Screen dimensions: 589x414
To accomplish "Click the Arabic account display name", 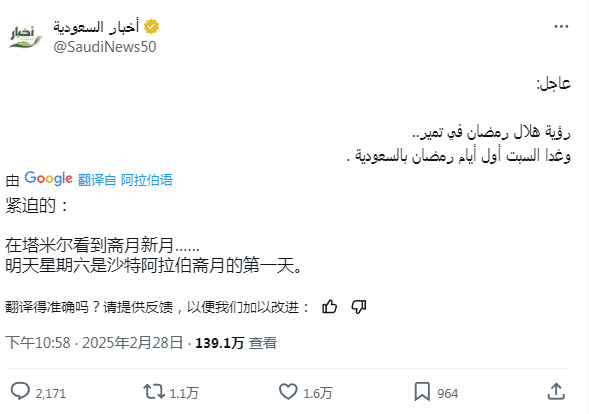I will pyautogui.click(x=96, y=27).
